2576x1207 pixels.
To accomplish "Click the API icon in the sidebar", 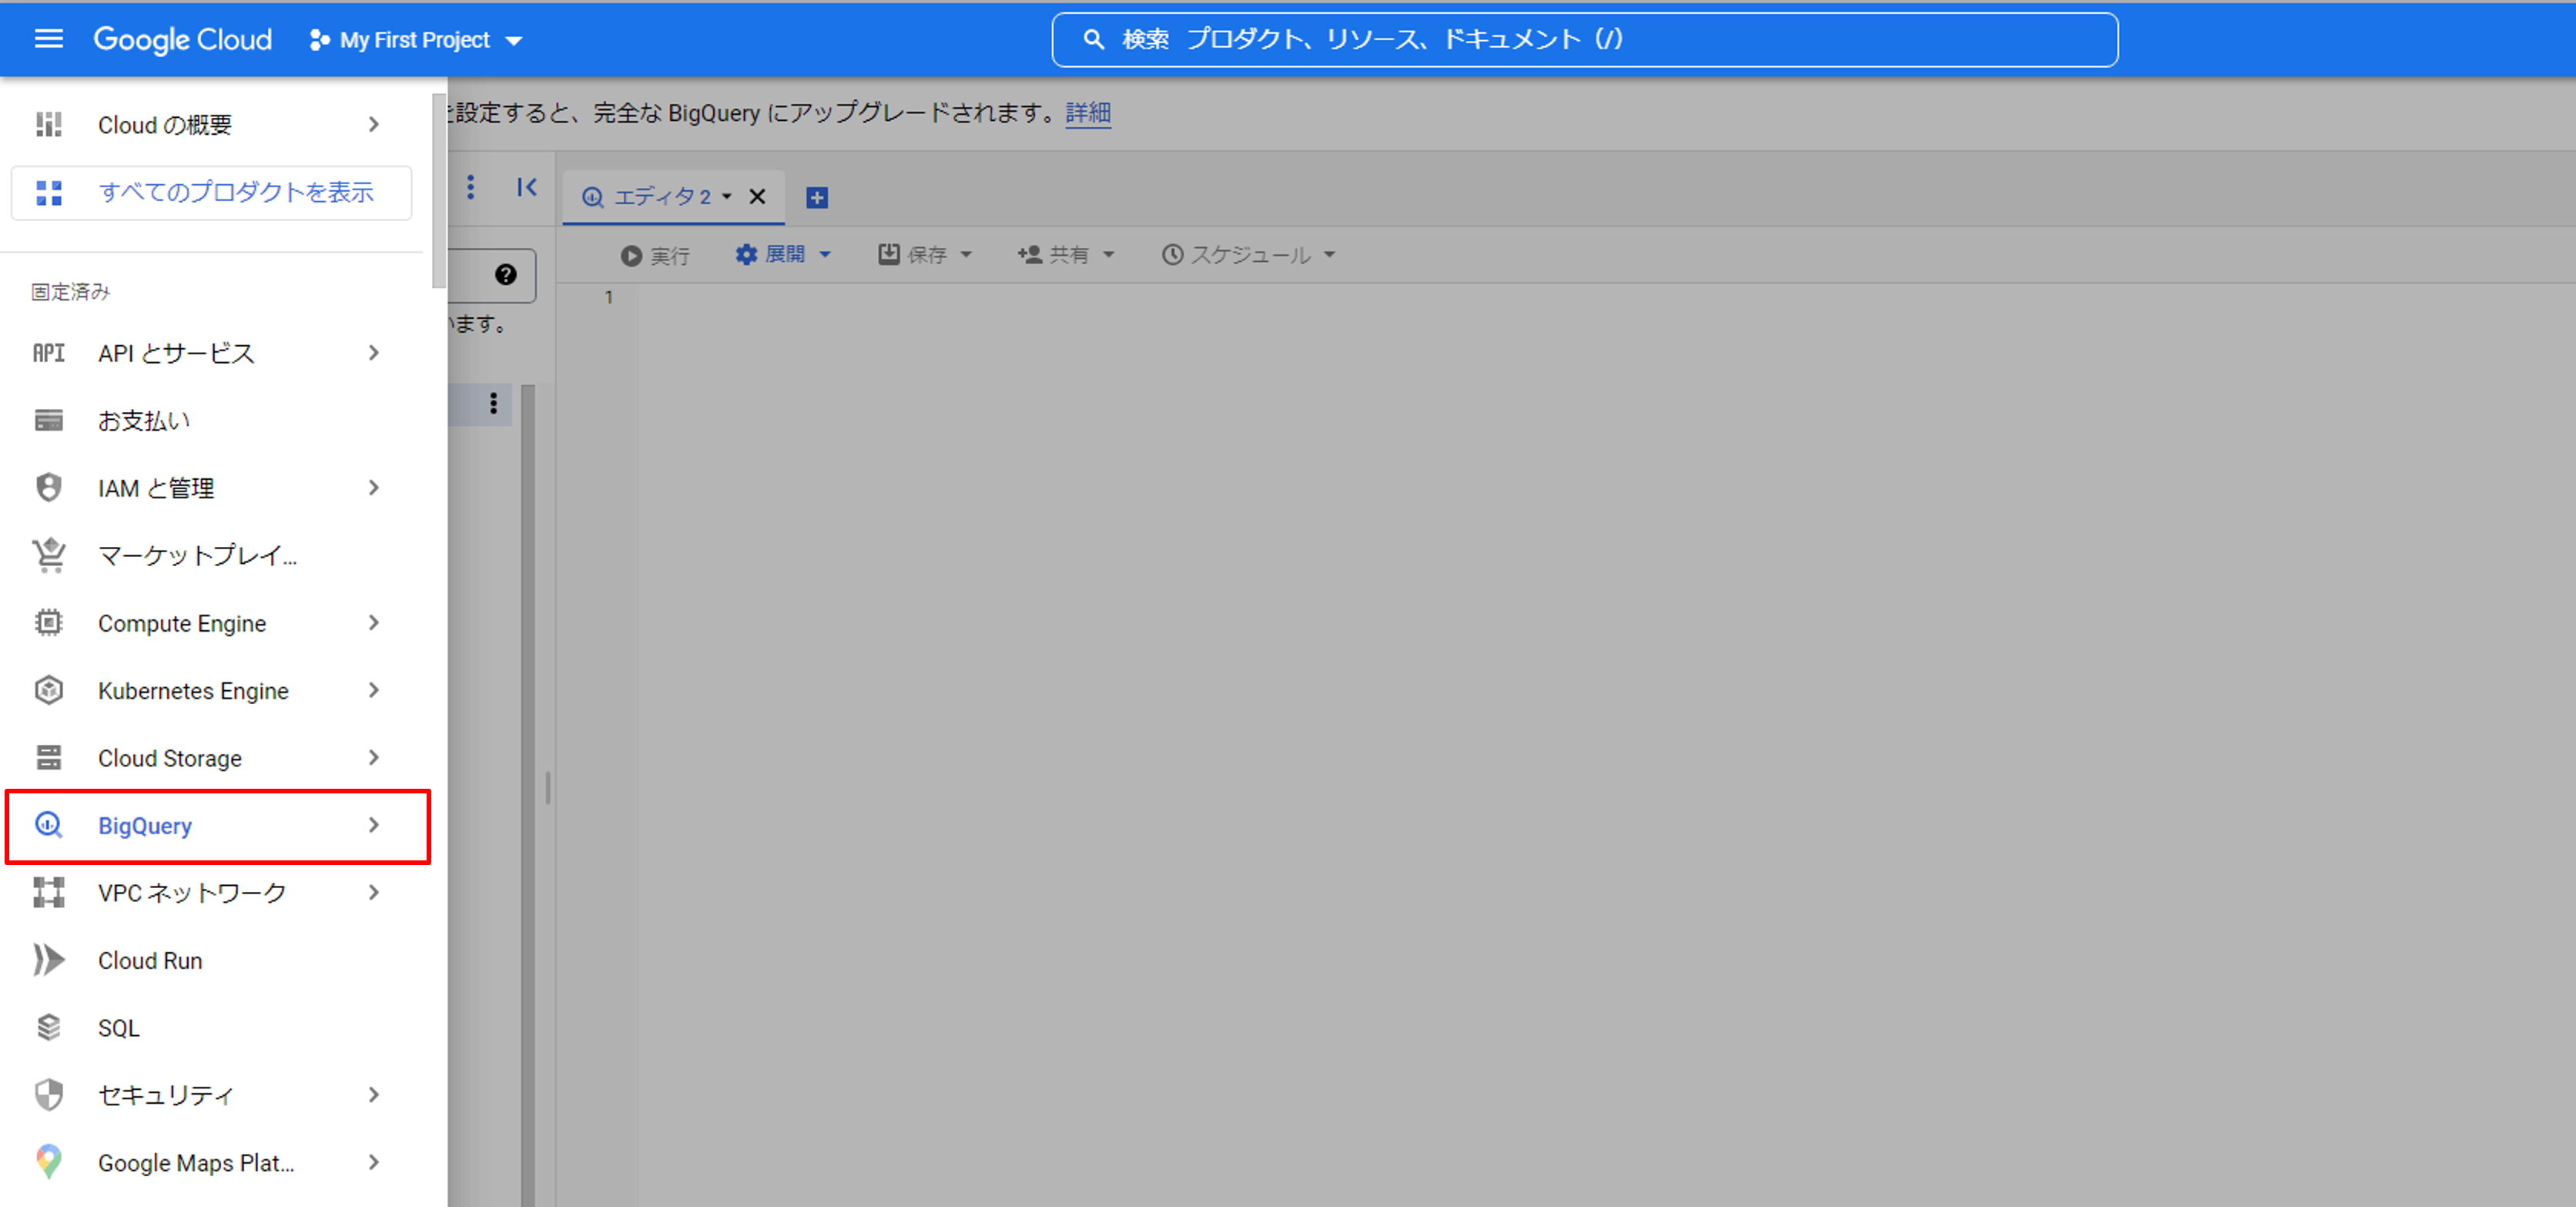I will pos(49,353).
